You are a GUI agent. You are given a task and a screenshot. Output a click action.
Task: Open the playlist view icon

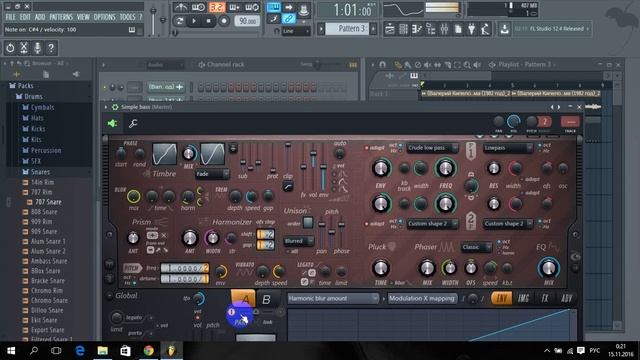389,29
